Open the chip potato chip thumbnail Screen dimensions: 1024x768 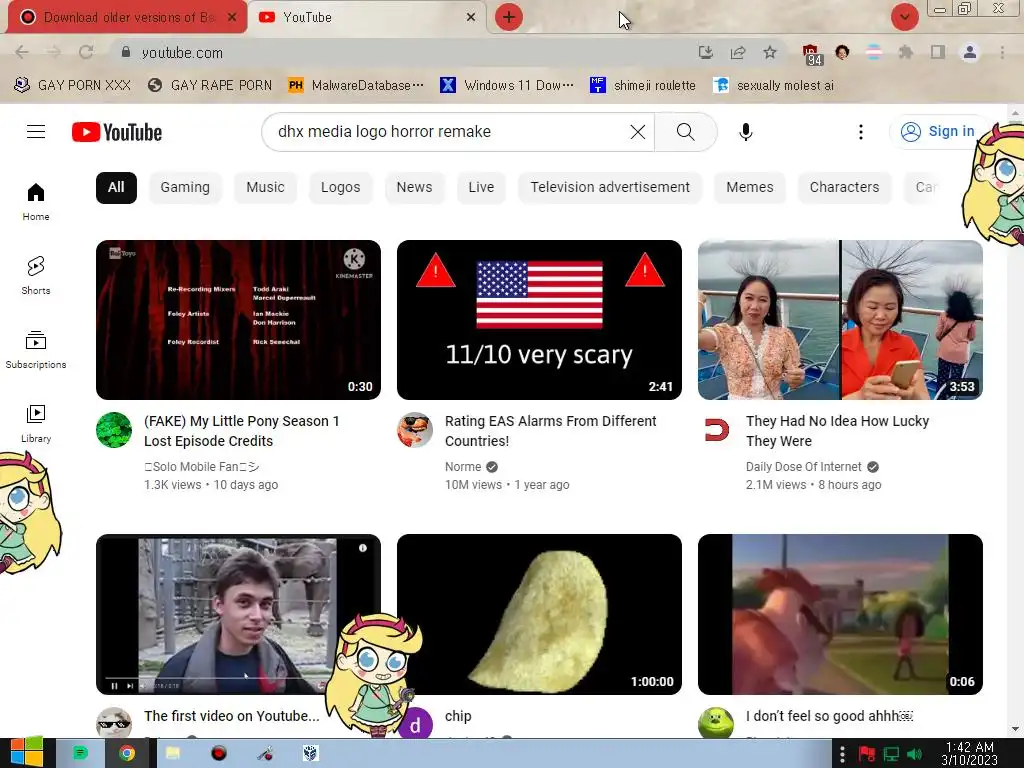coord(539,615)
